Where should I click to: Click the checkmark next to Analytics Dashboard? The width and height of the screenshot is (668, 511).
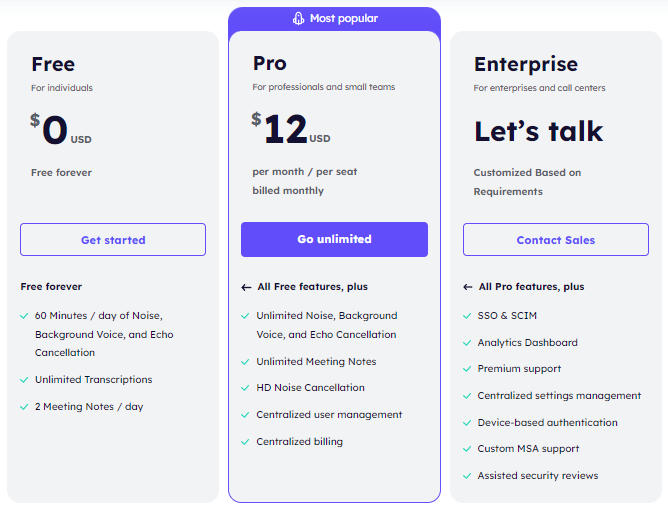[467, 343]
